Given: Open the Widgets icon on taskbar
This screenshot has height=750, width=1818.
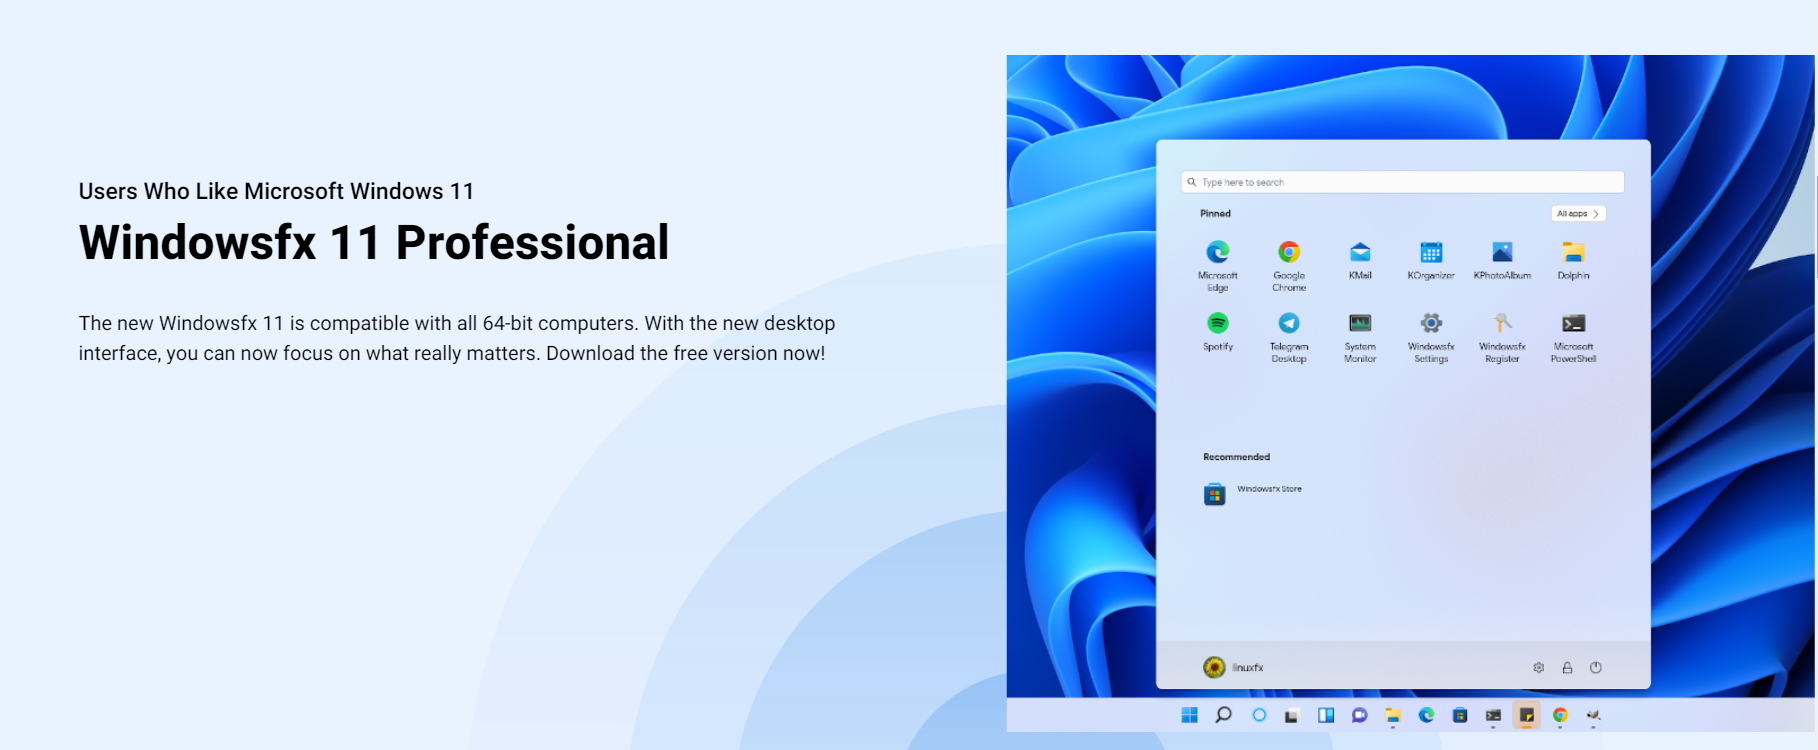Looking at the screenshot, I should [x=1326, y=715].
